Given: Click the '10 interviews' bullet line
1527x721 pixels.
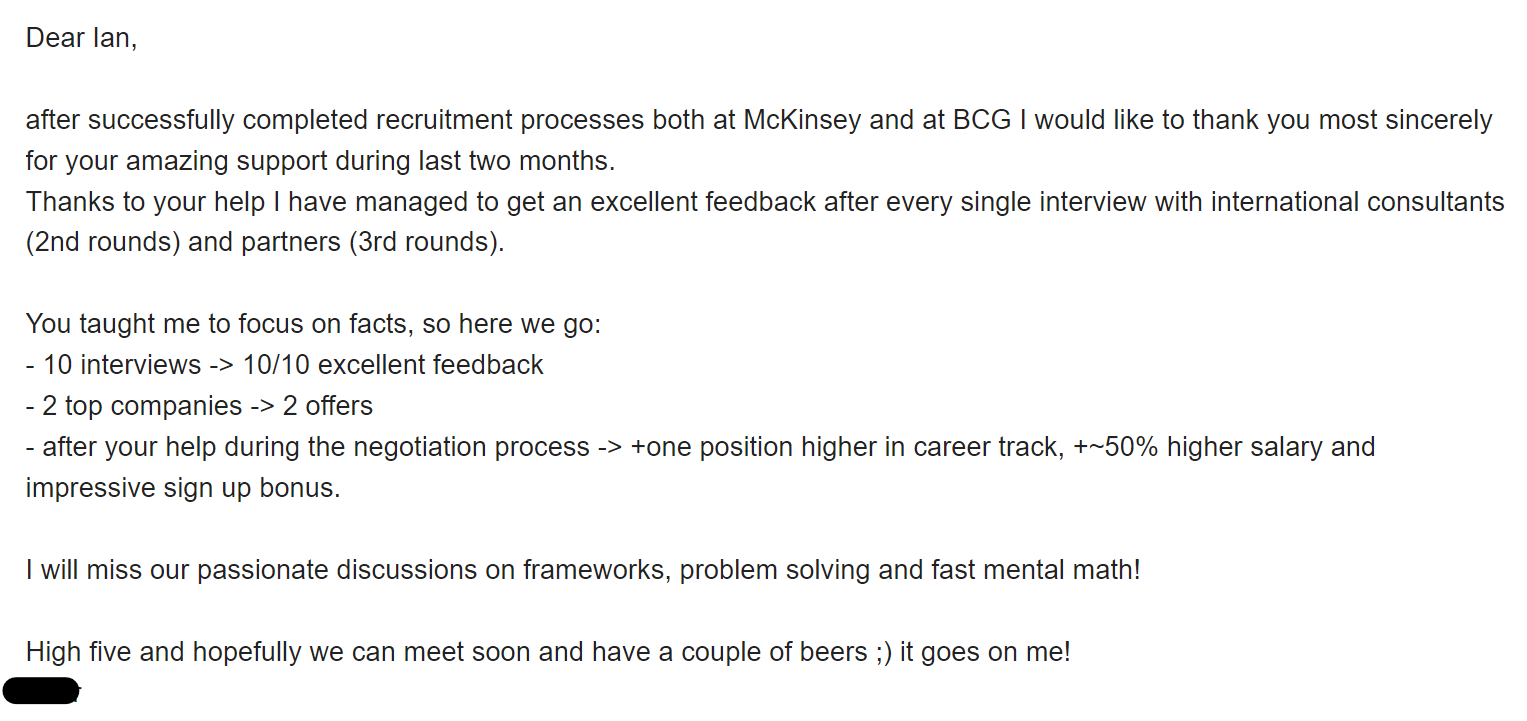Looking at the screenshot, I should (285, 365).
